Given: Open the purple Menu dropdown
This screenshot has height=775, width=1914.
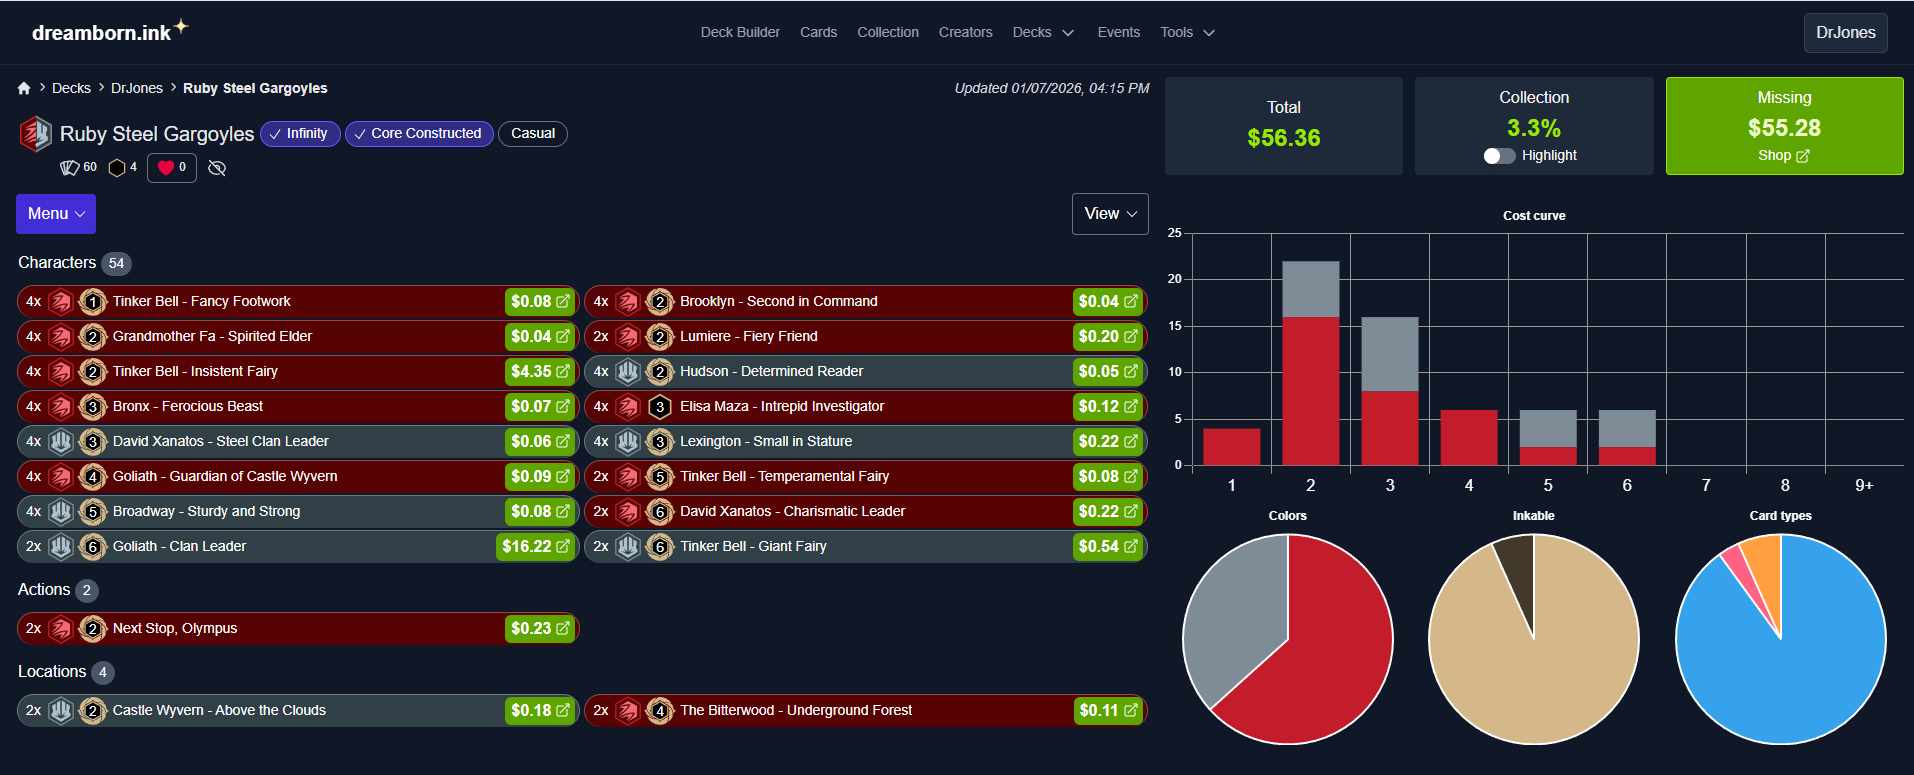Looking at the screenshot, I should pos(56,214).
